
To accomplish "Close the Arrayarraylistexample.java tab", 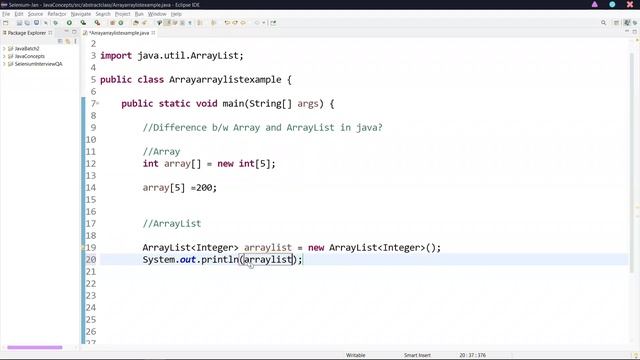I will tap(153, 33).
